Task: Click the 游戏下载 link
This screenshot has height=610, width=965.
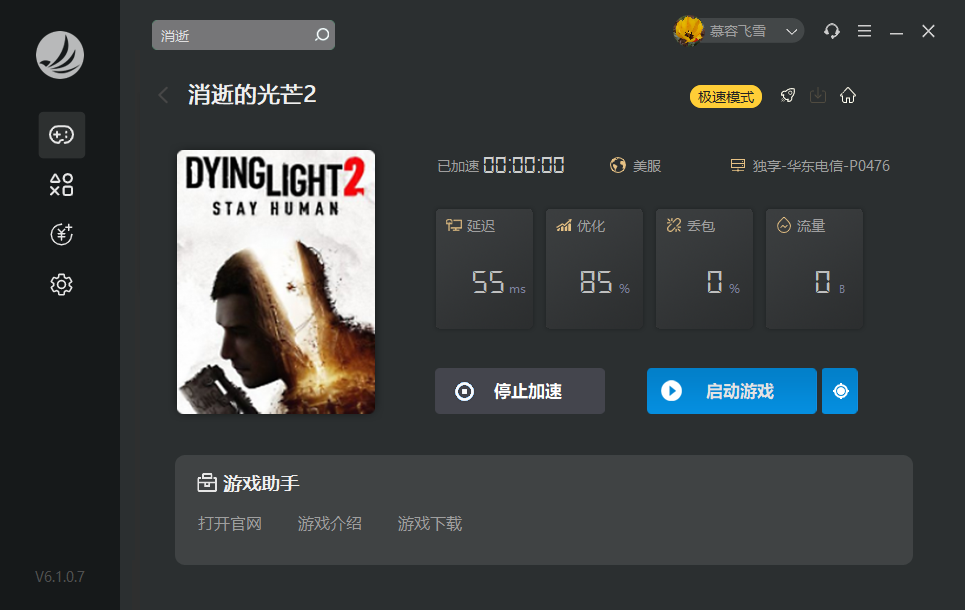Action: [x=430, y=524]
